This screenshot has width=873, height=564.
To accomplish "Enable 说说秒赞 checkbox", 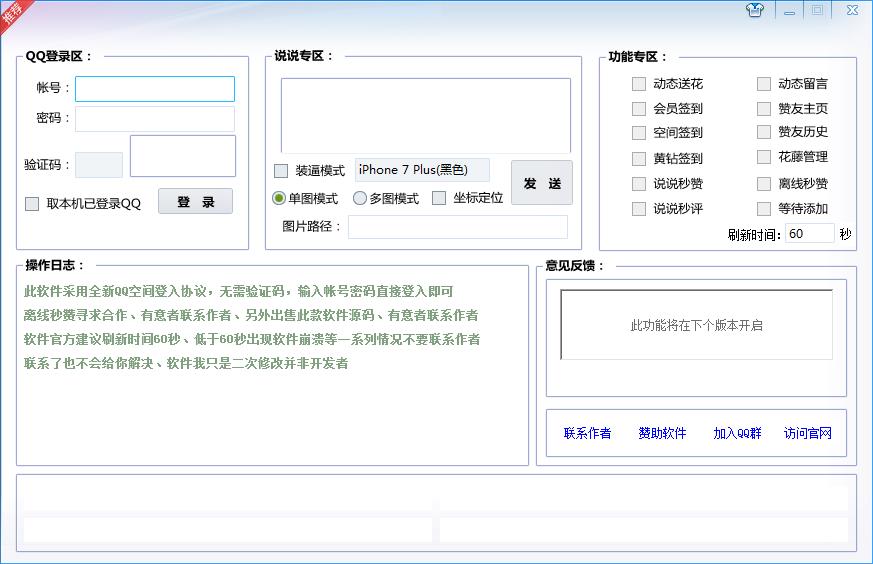I will (x=639, y=184).
